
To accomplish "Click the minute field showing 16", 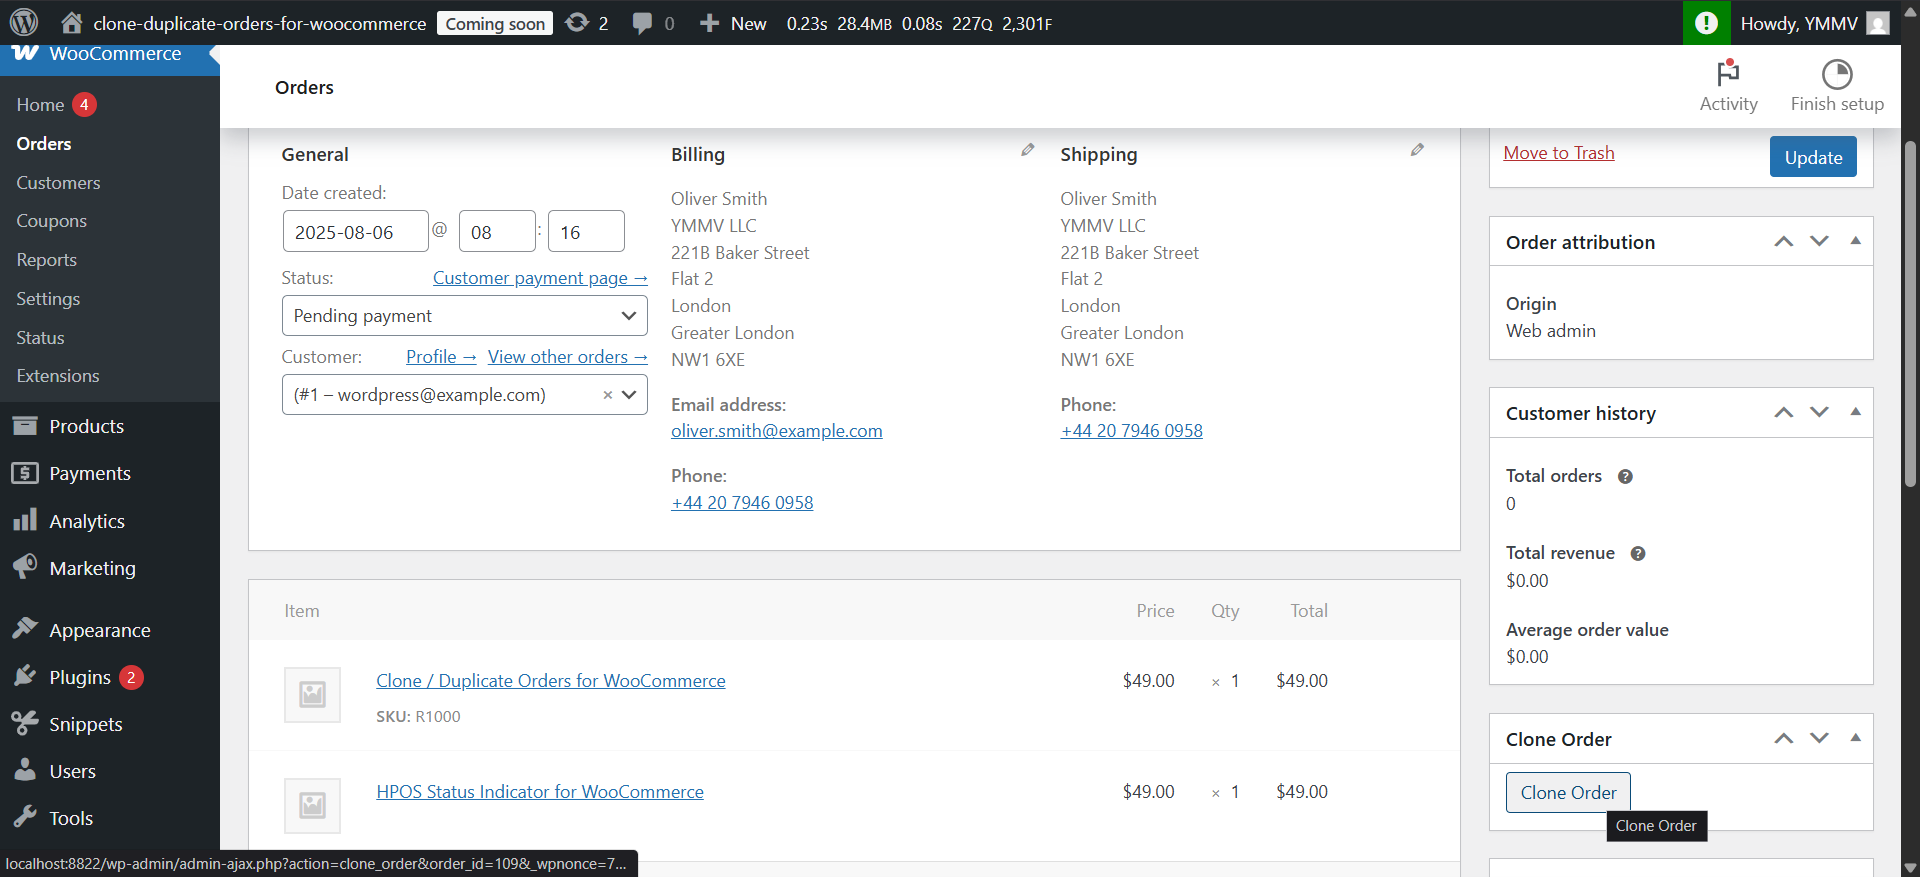I will click(586, 231).
